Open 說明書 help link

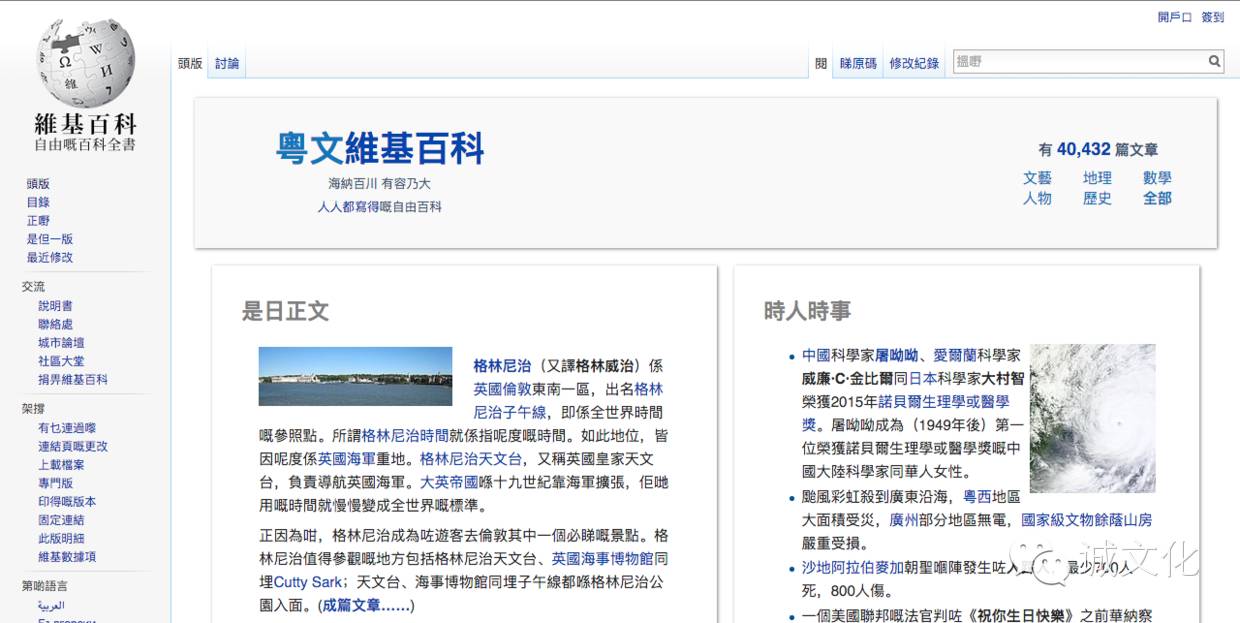point(55,306)
